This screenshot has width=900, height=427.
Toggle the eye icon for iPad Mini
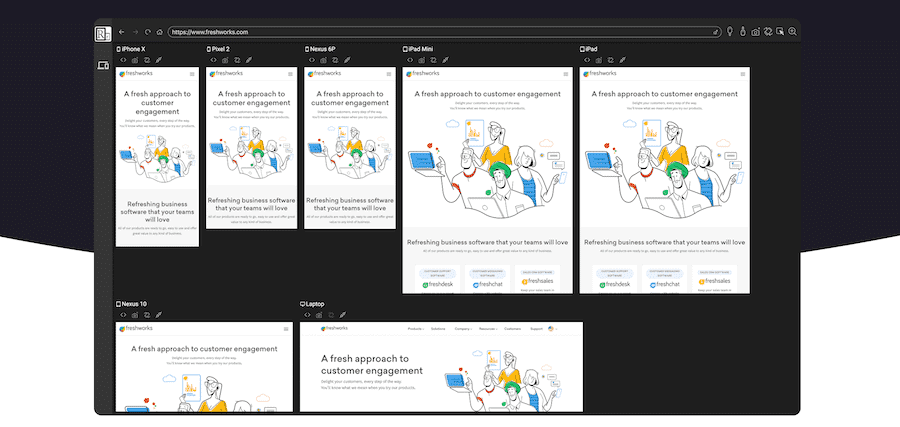pyautogui.click(x=410, y=60)
